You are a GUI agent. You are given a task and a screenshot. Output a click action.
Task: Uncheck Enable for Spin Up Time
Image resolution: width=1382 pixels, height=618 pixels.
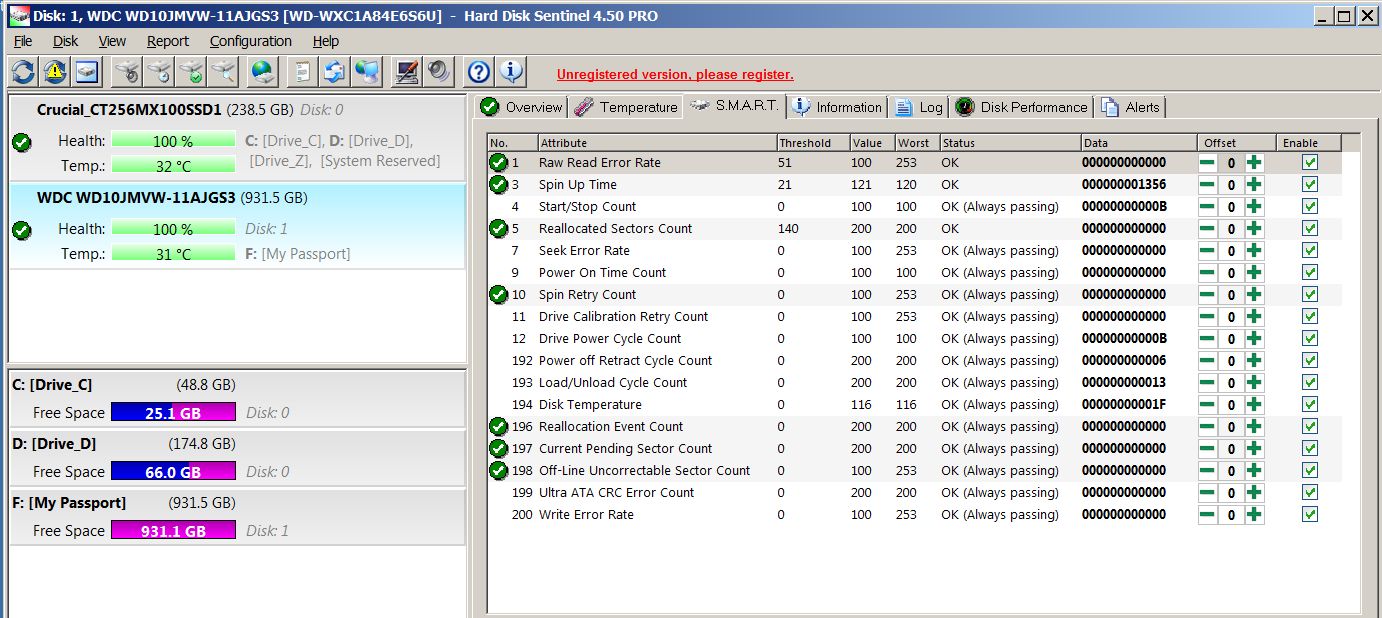[1310, 184]
